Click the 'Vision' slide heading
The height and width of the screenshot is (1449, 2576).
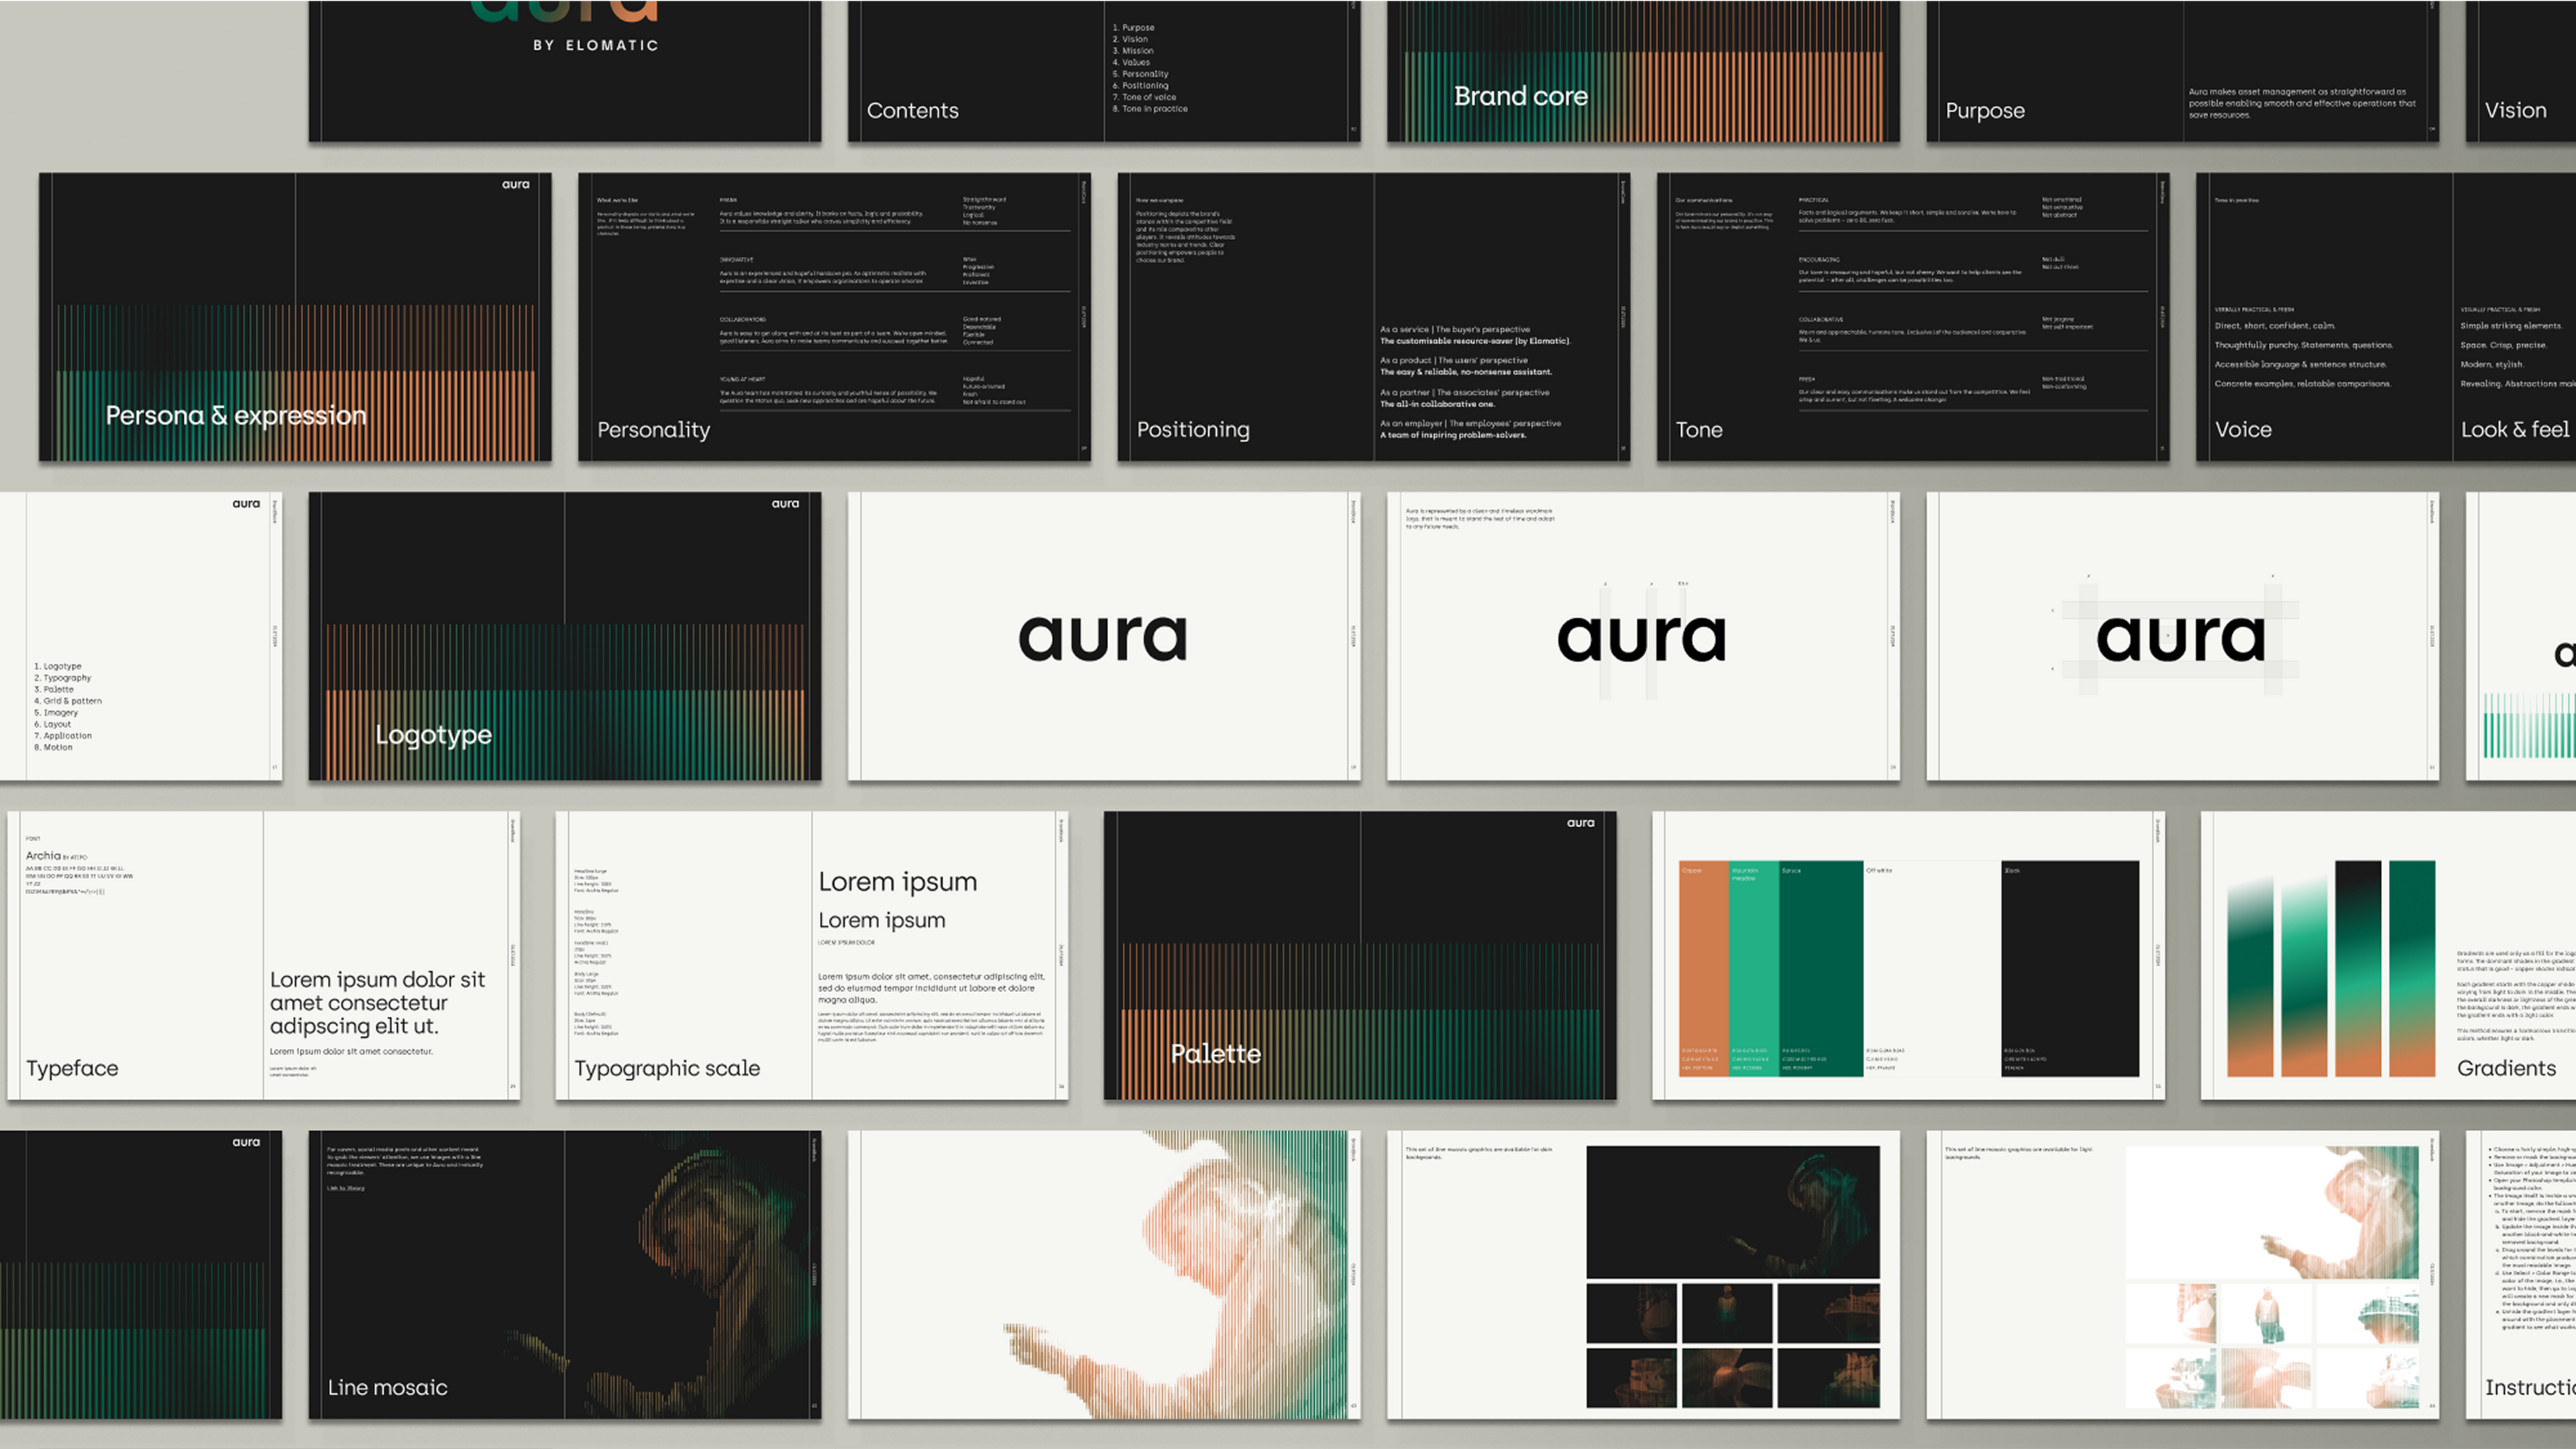tap(2516, 110)
